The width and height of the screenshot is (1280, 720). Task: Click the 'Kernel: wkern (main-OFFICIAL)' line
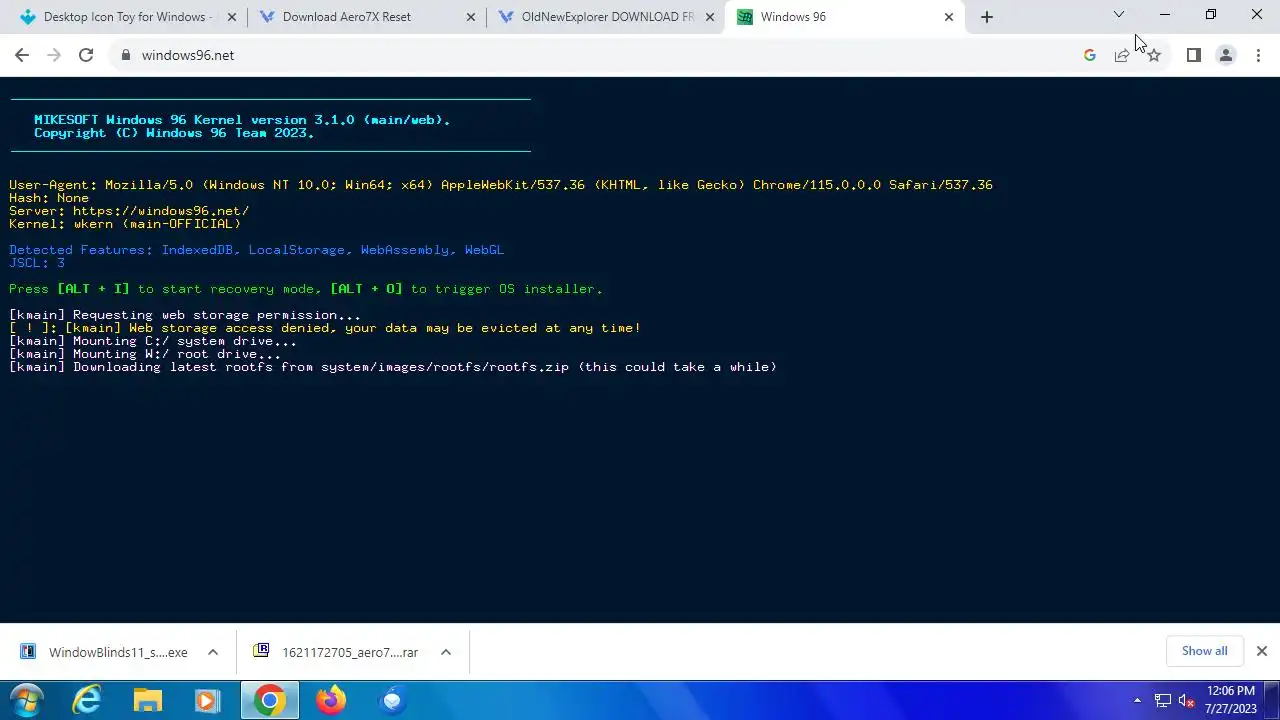(x=125, y=224)
